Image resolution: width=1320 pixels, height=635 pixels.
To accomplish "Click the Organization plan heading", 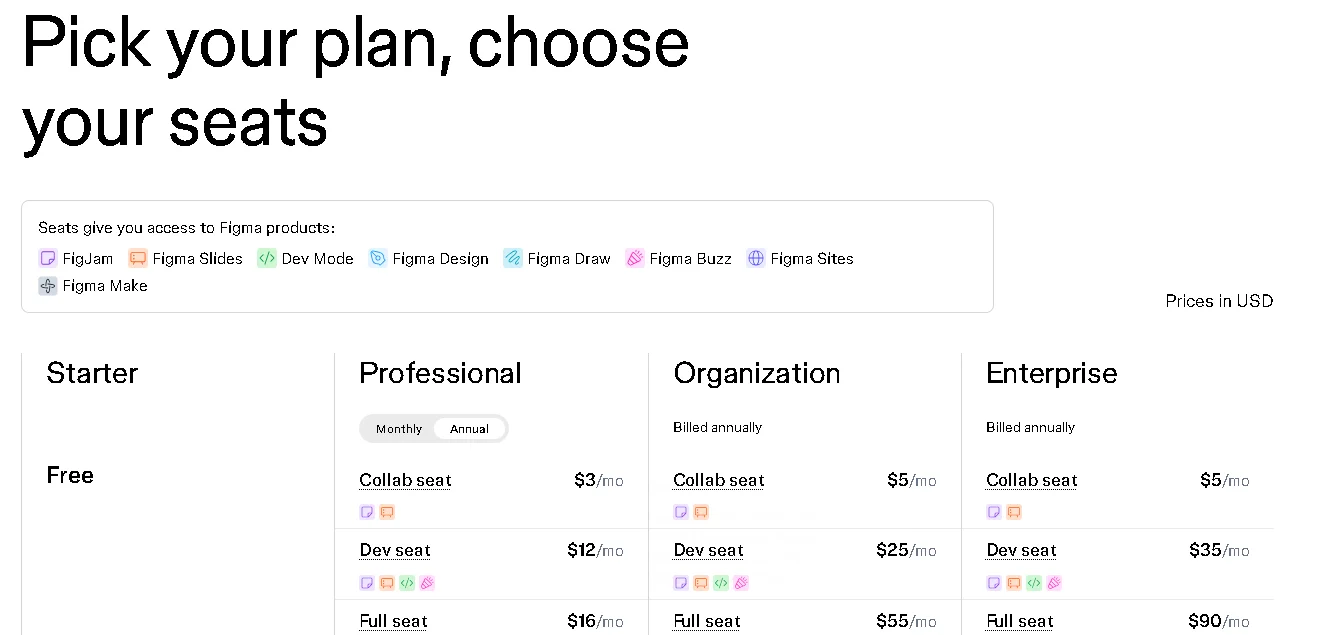I will tap(756, 373).
